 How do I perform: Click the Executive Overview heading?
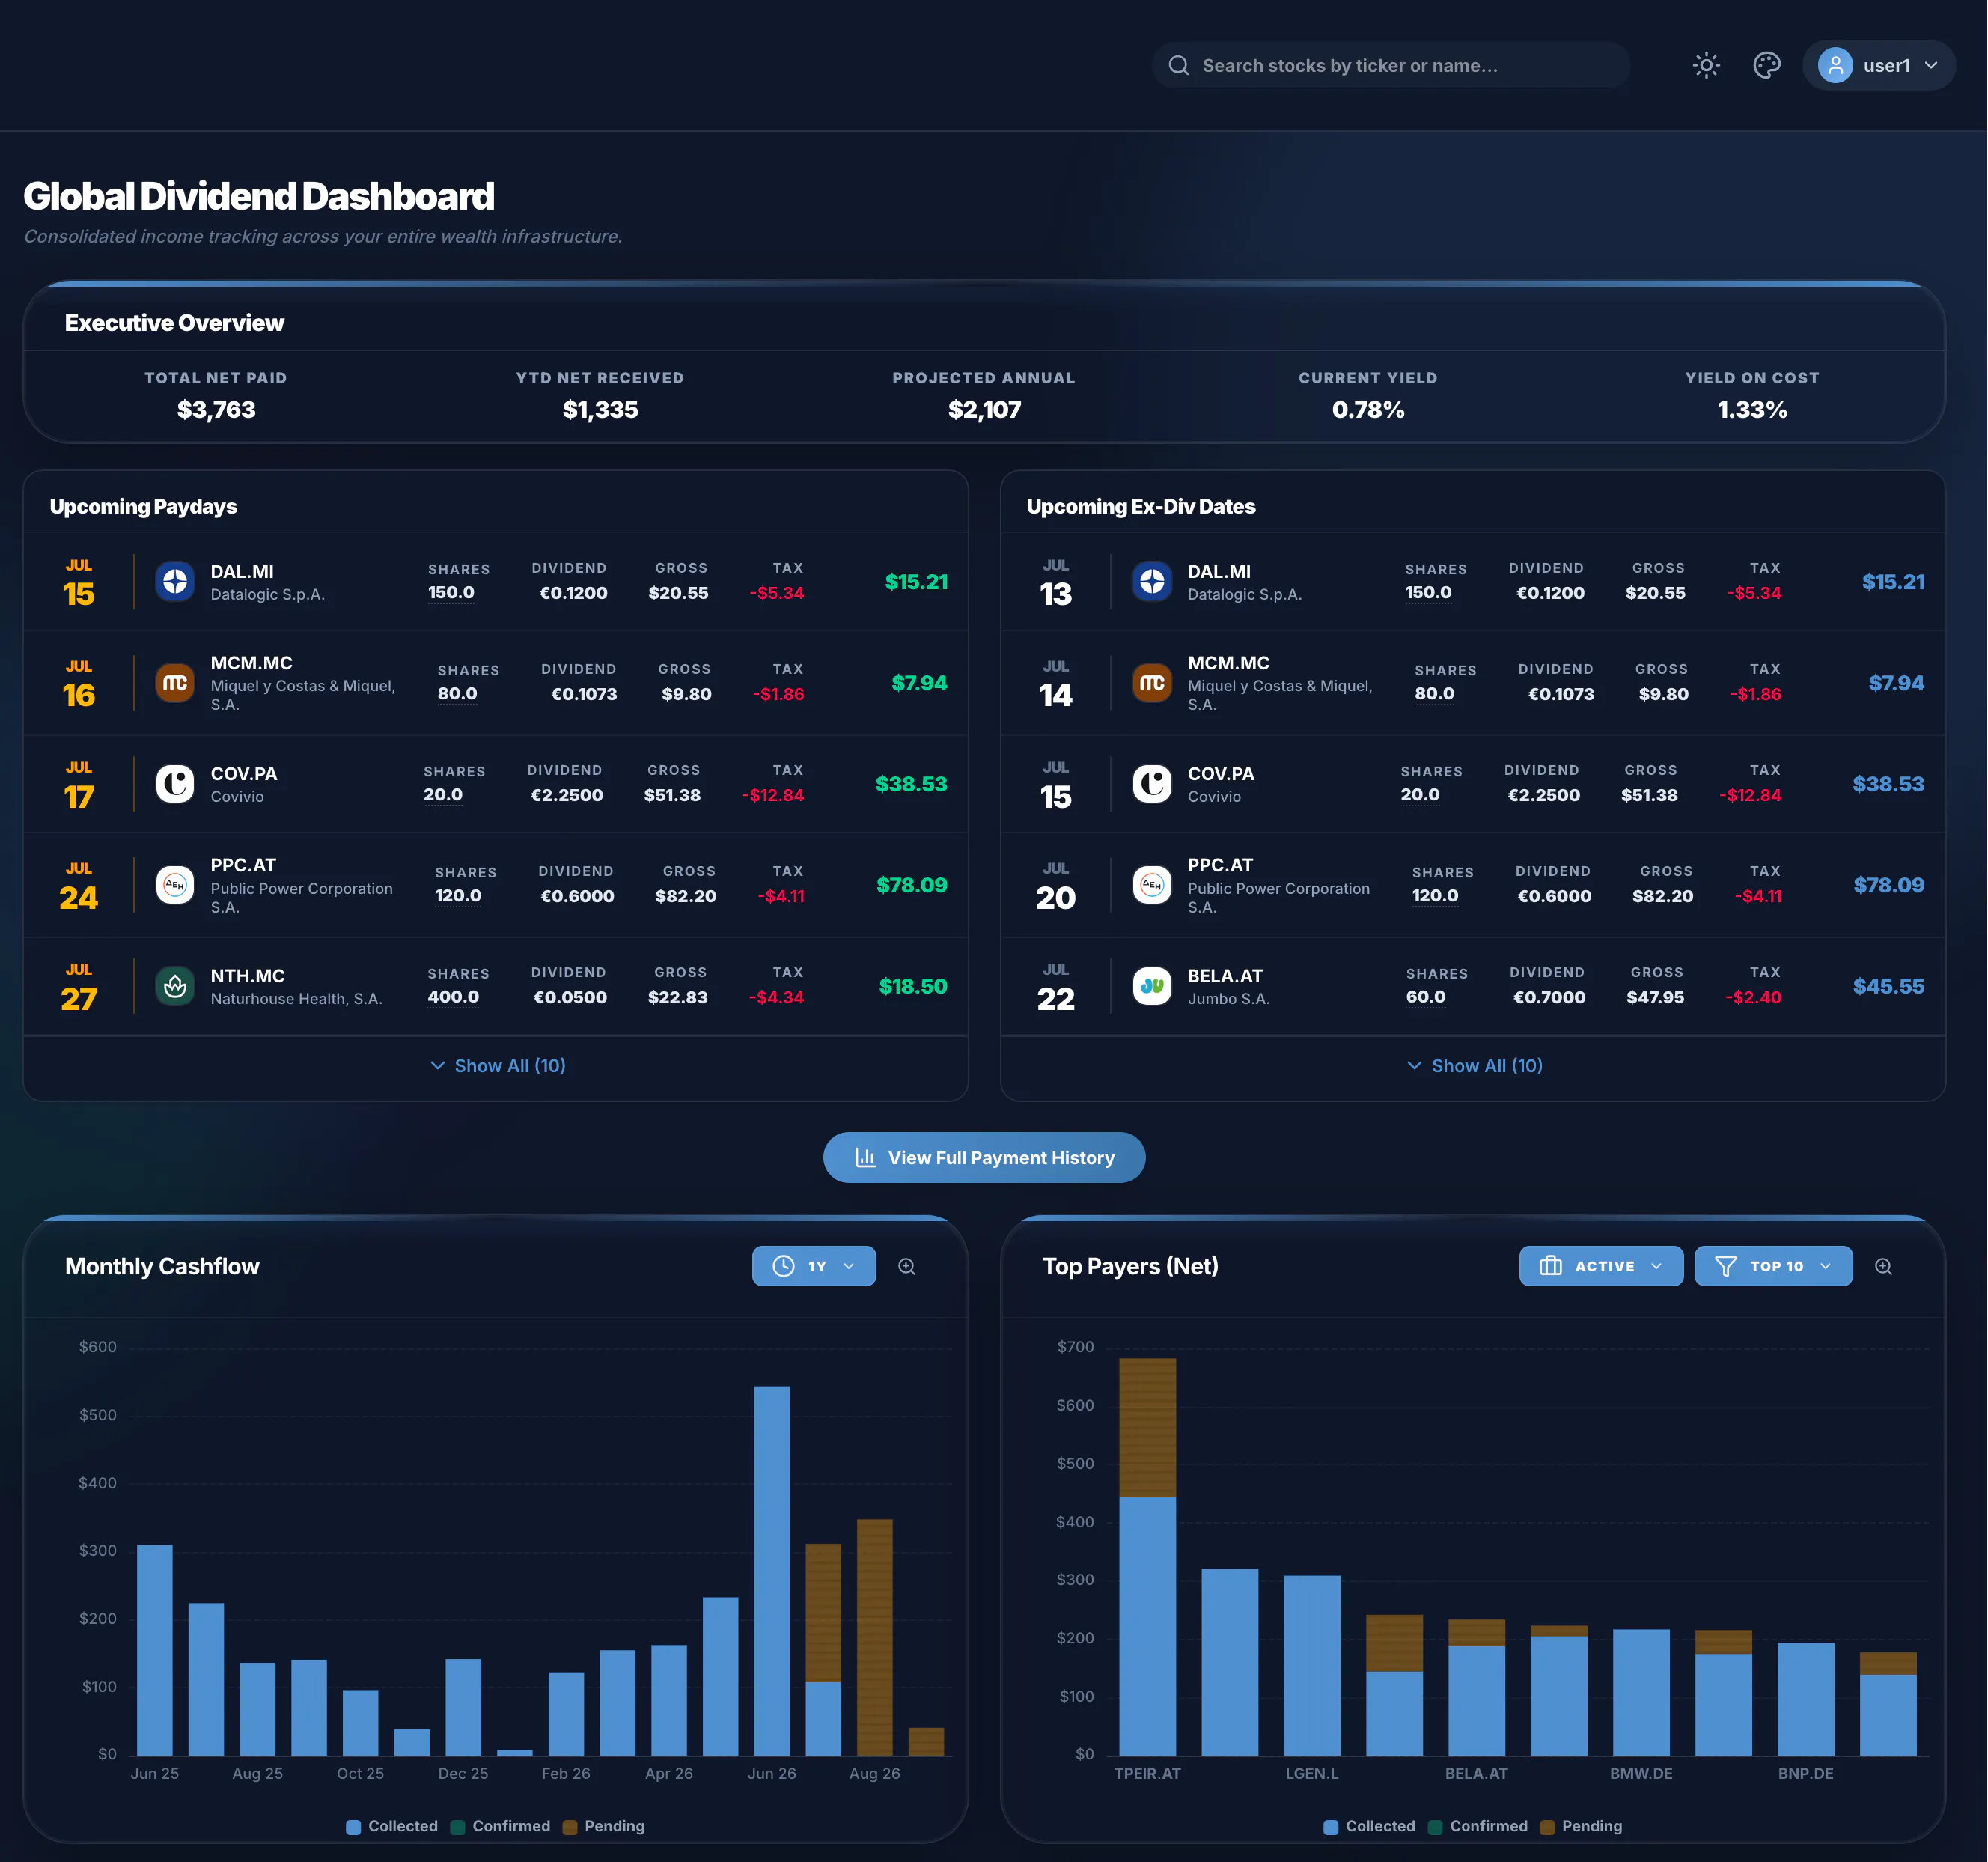174,322
